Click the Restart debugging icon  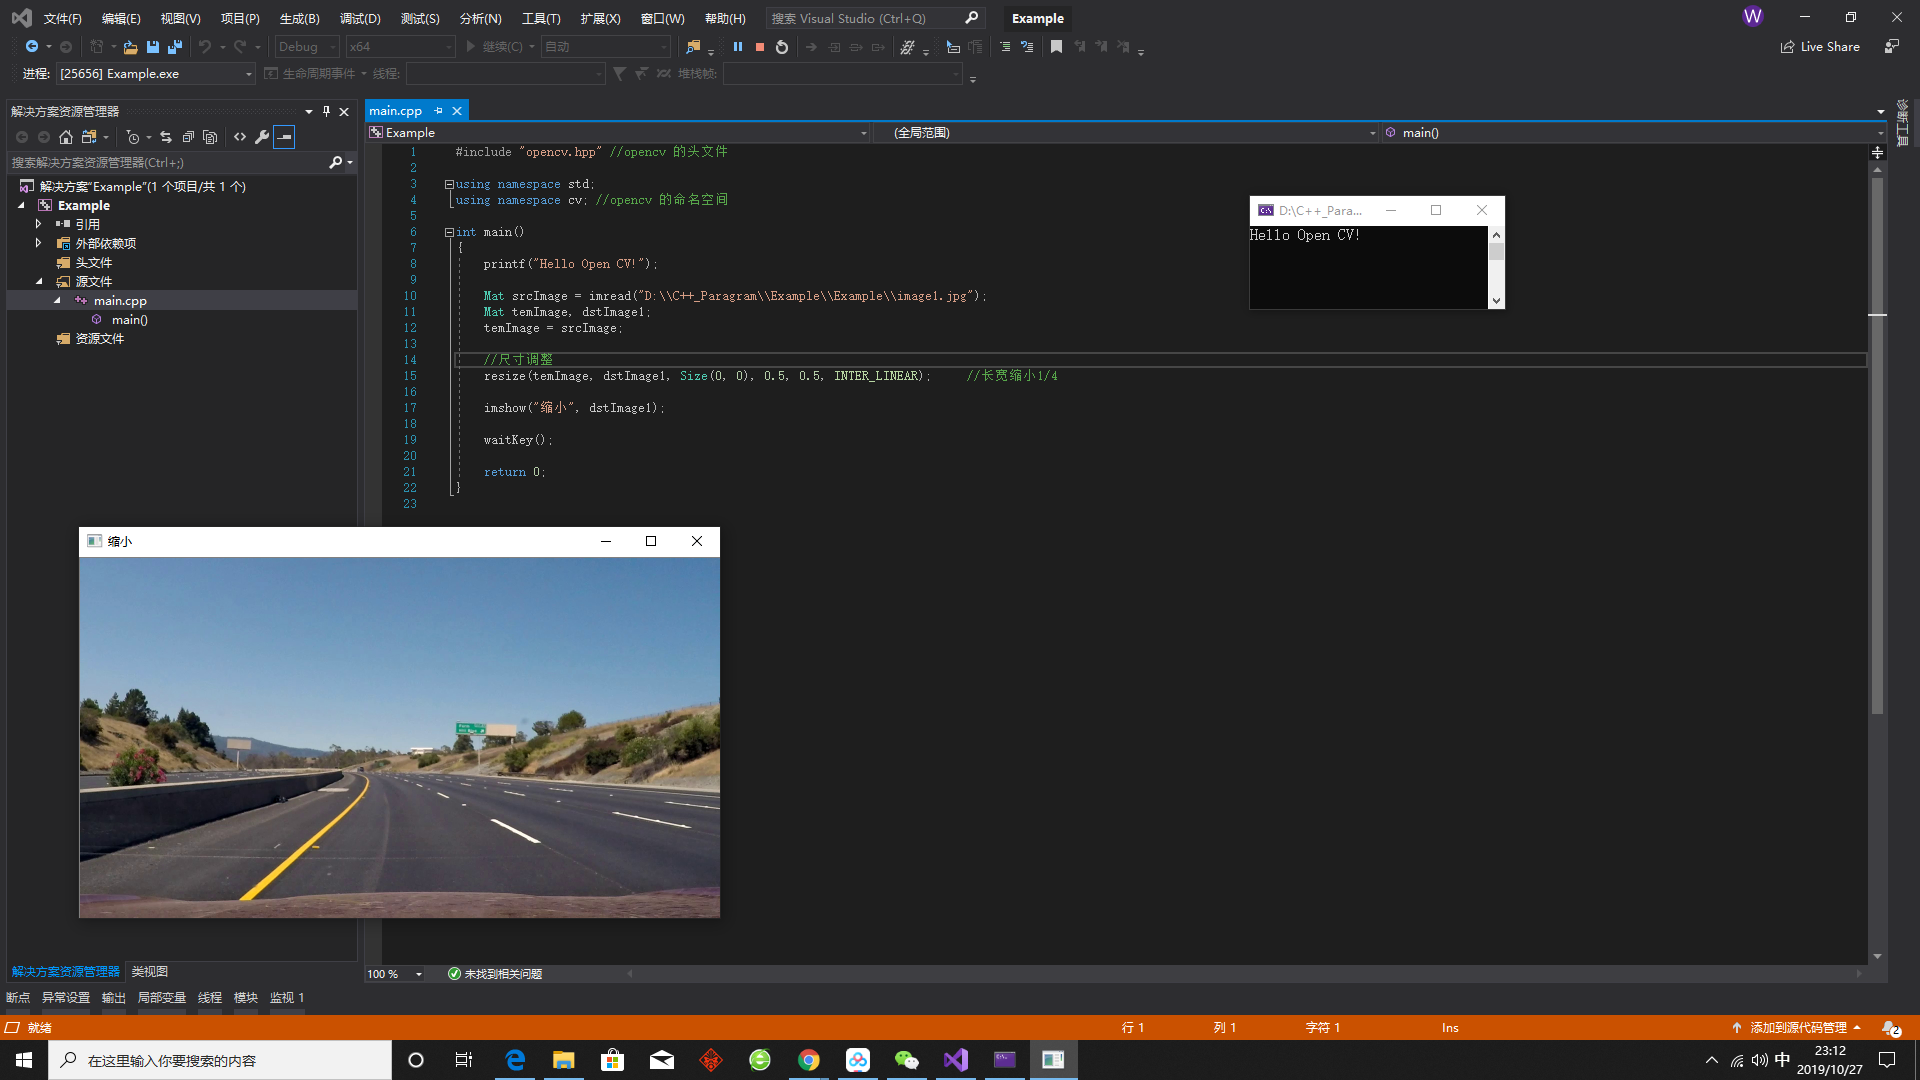[782, 46]
